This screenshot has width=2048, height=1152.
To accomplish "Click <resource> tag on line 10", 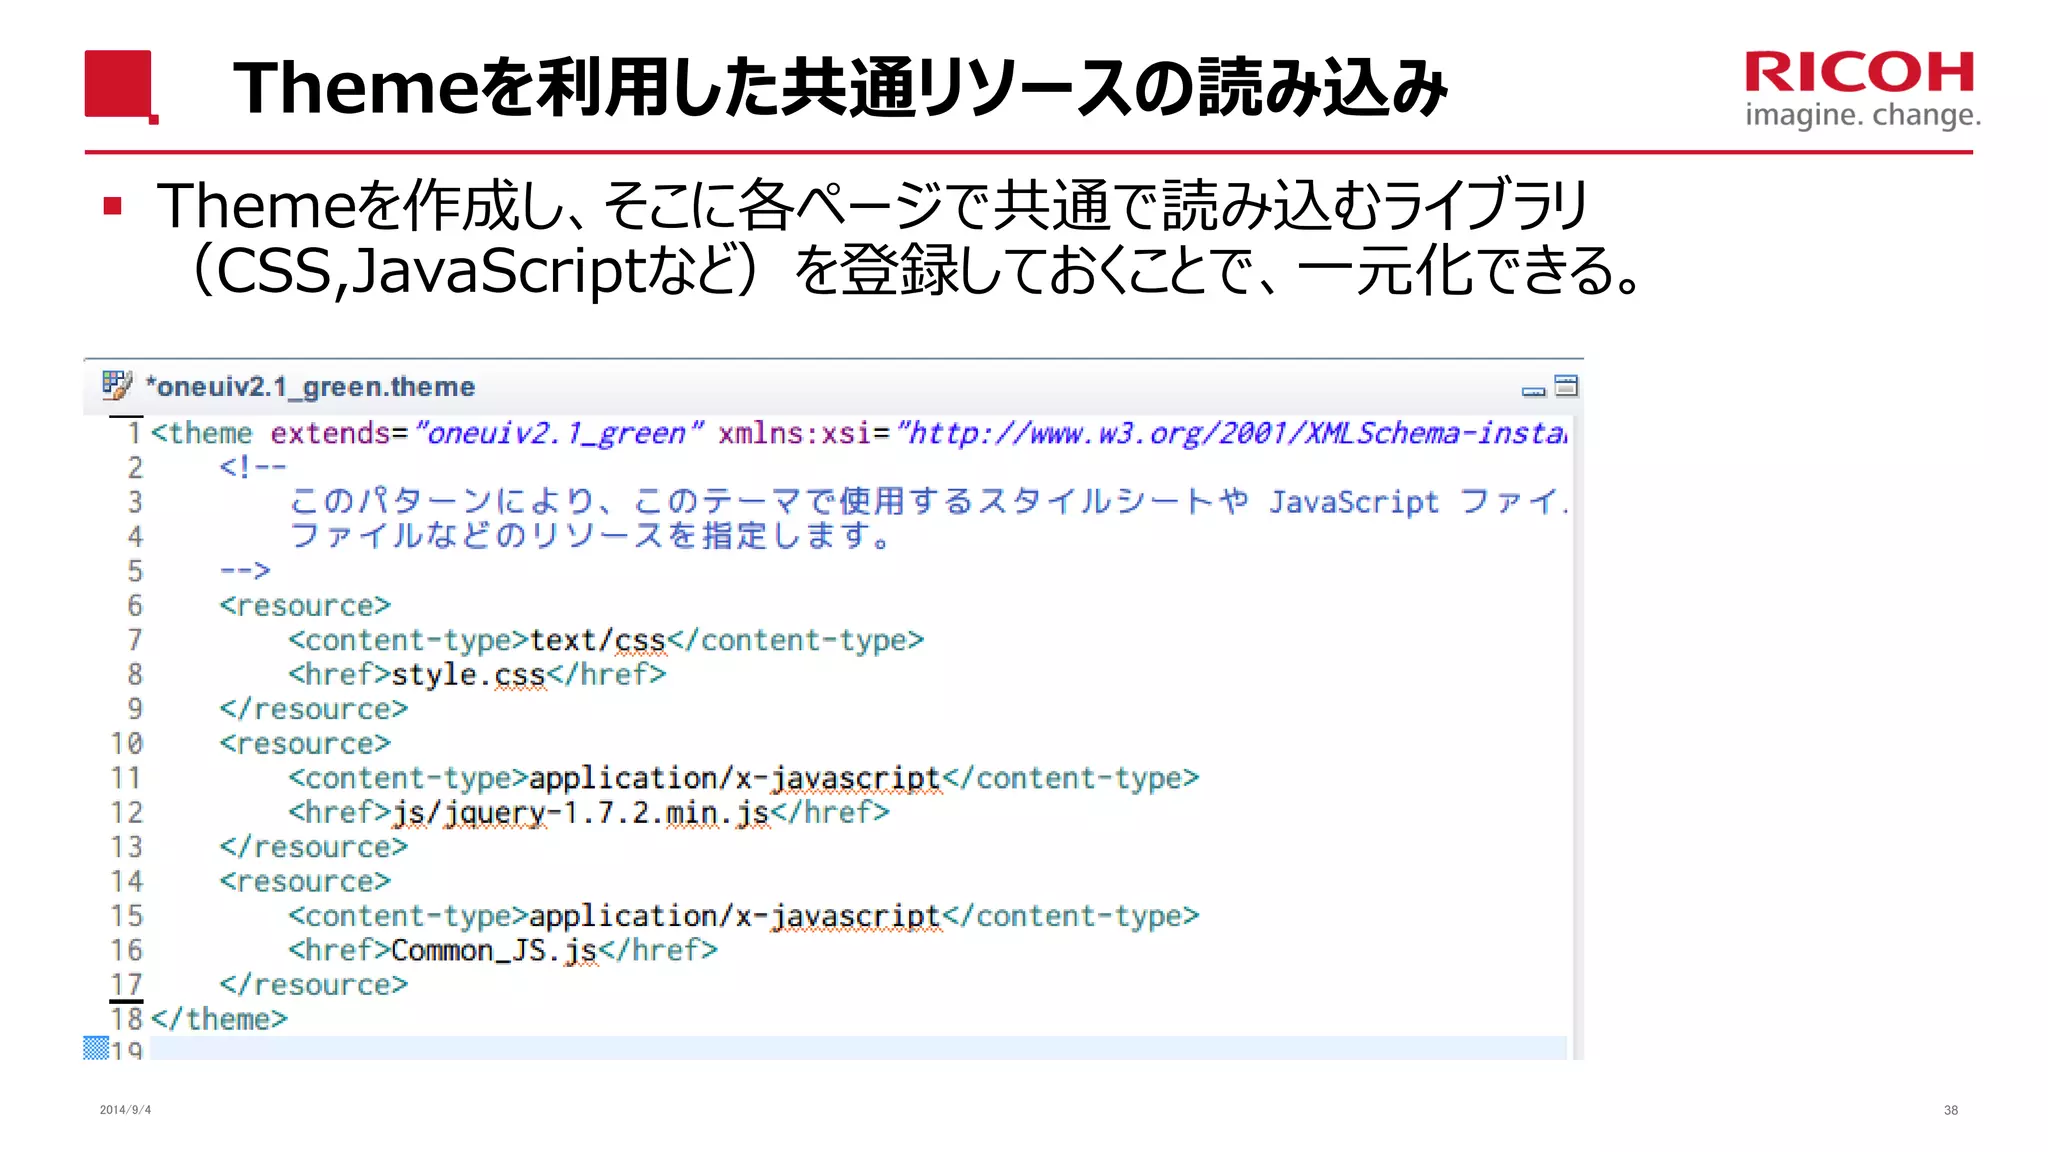I will (305, 744).
